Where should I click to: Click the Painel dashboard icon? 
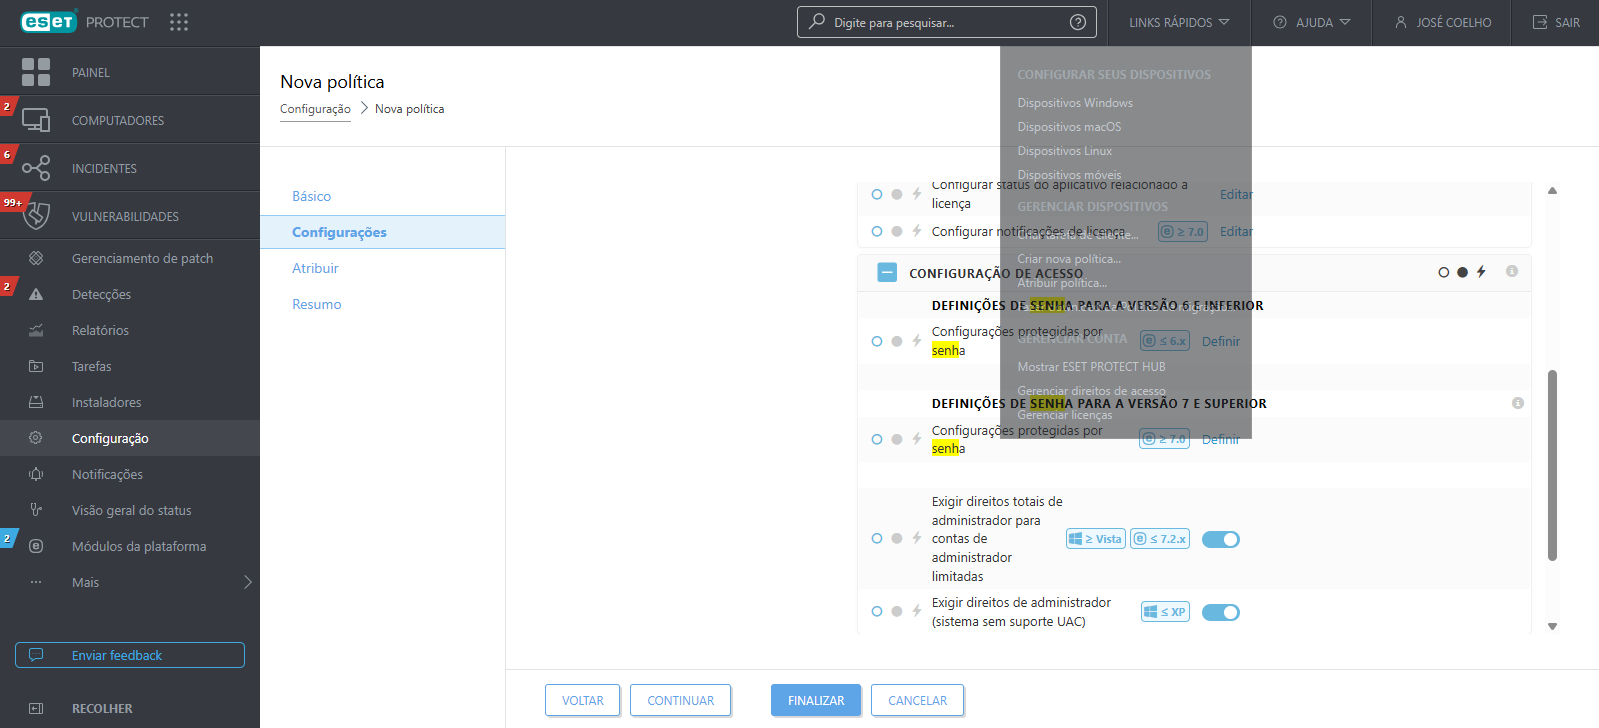coord(36,72)
